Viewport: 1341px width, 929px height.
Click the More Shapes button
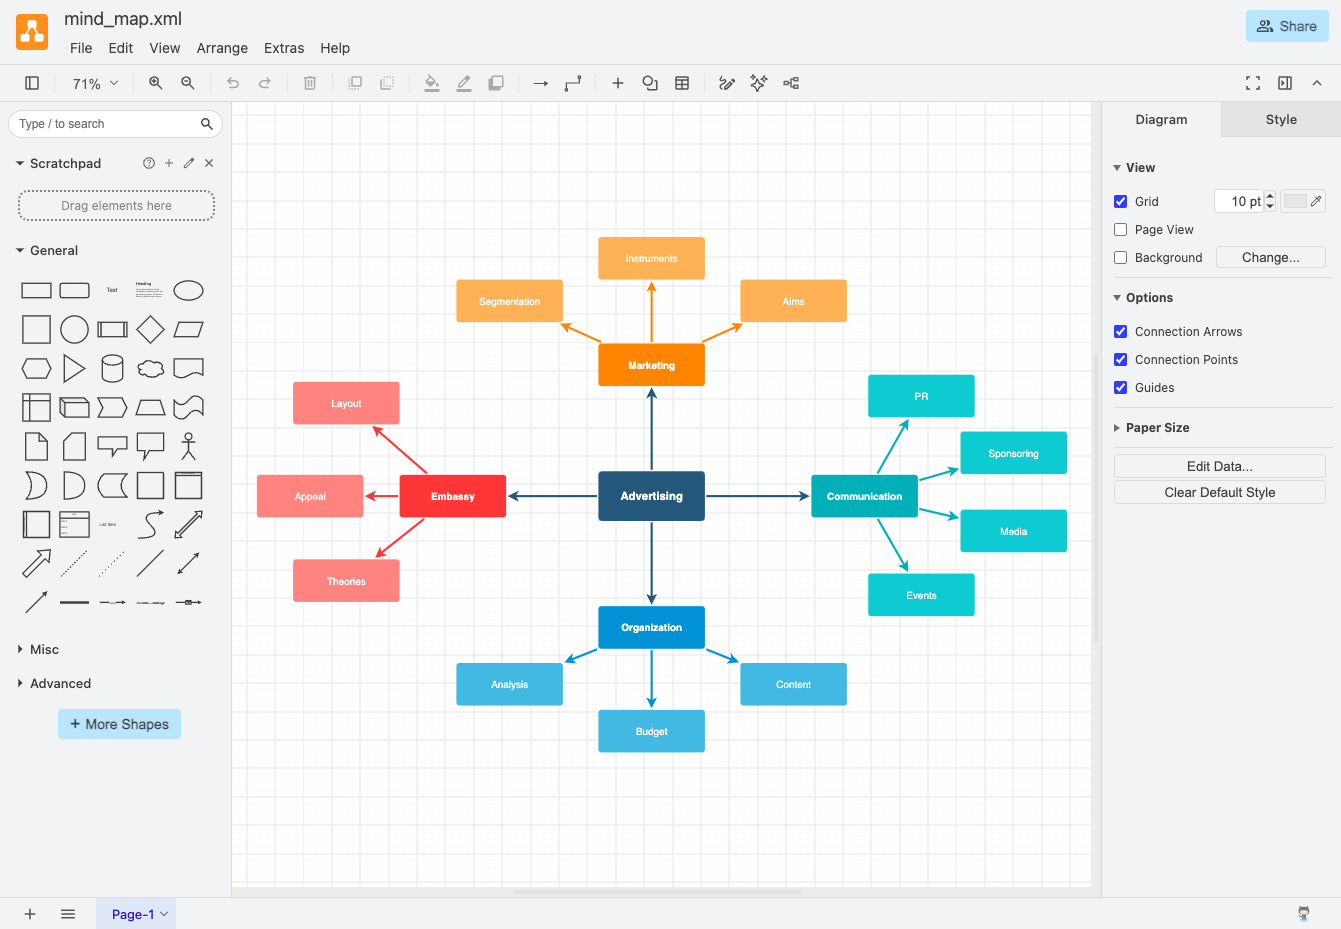119,724
